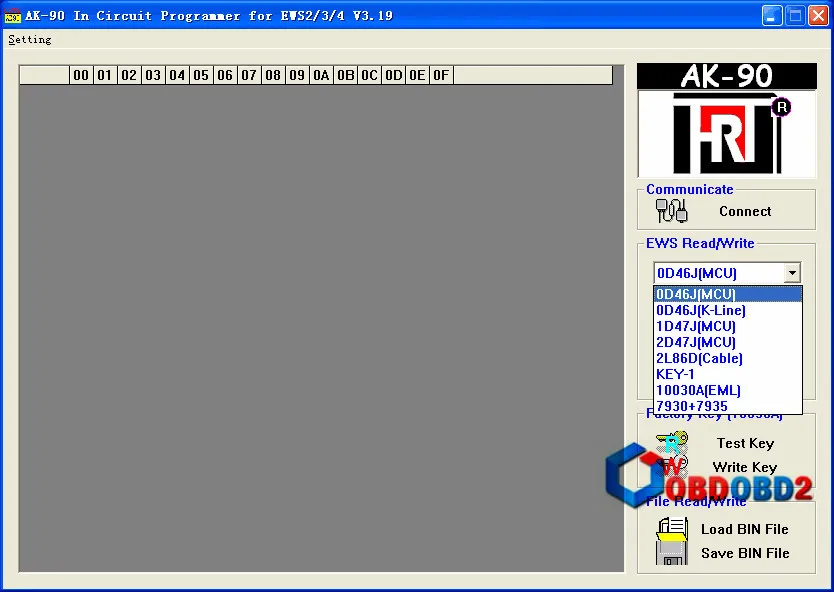Choose 7930+7935 option
Viewport: 834px width, 592px height.
pyautogui.click(x=728, y=406)
